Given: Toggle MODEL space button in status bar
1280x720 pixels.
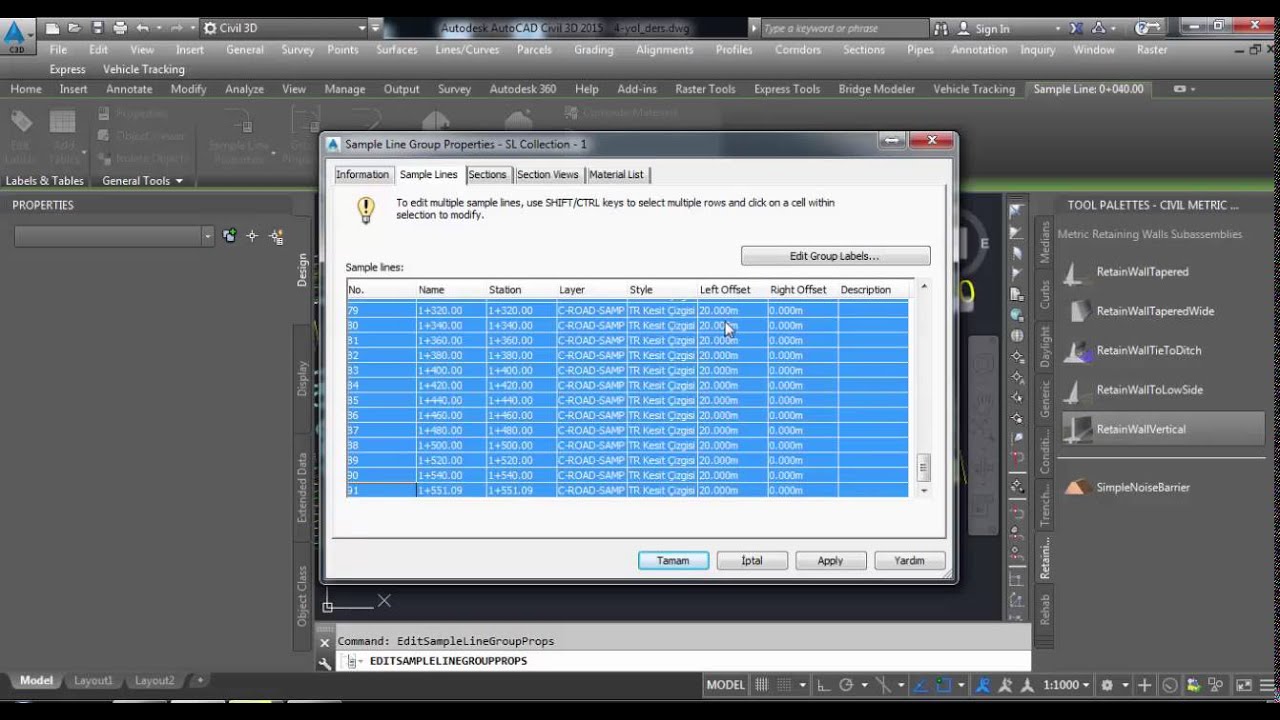Looking at the screenshot, I should click(x=726, y=685).
